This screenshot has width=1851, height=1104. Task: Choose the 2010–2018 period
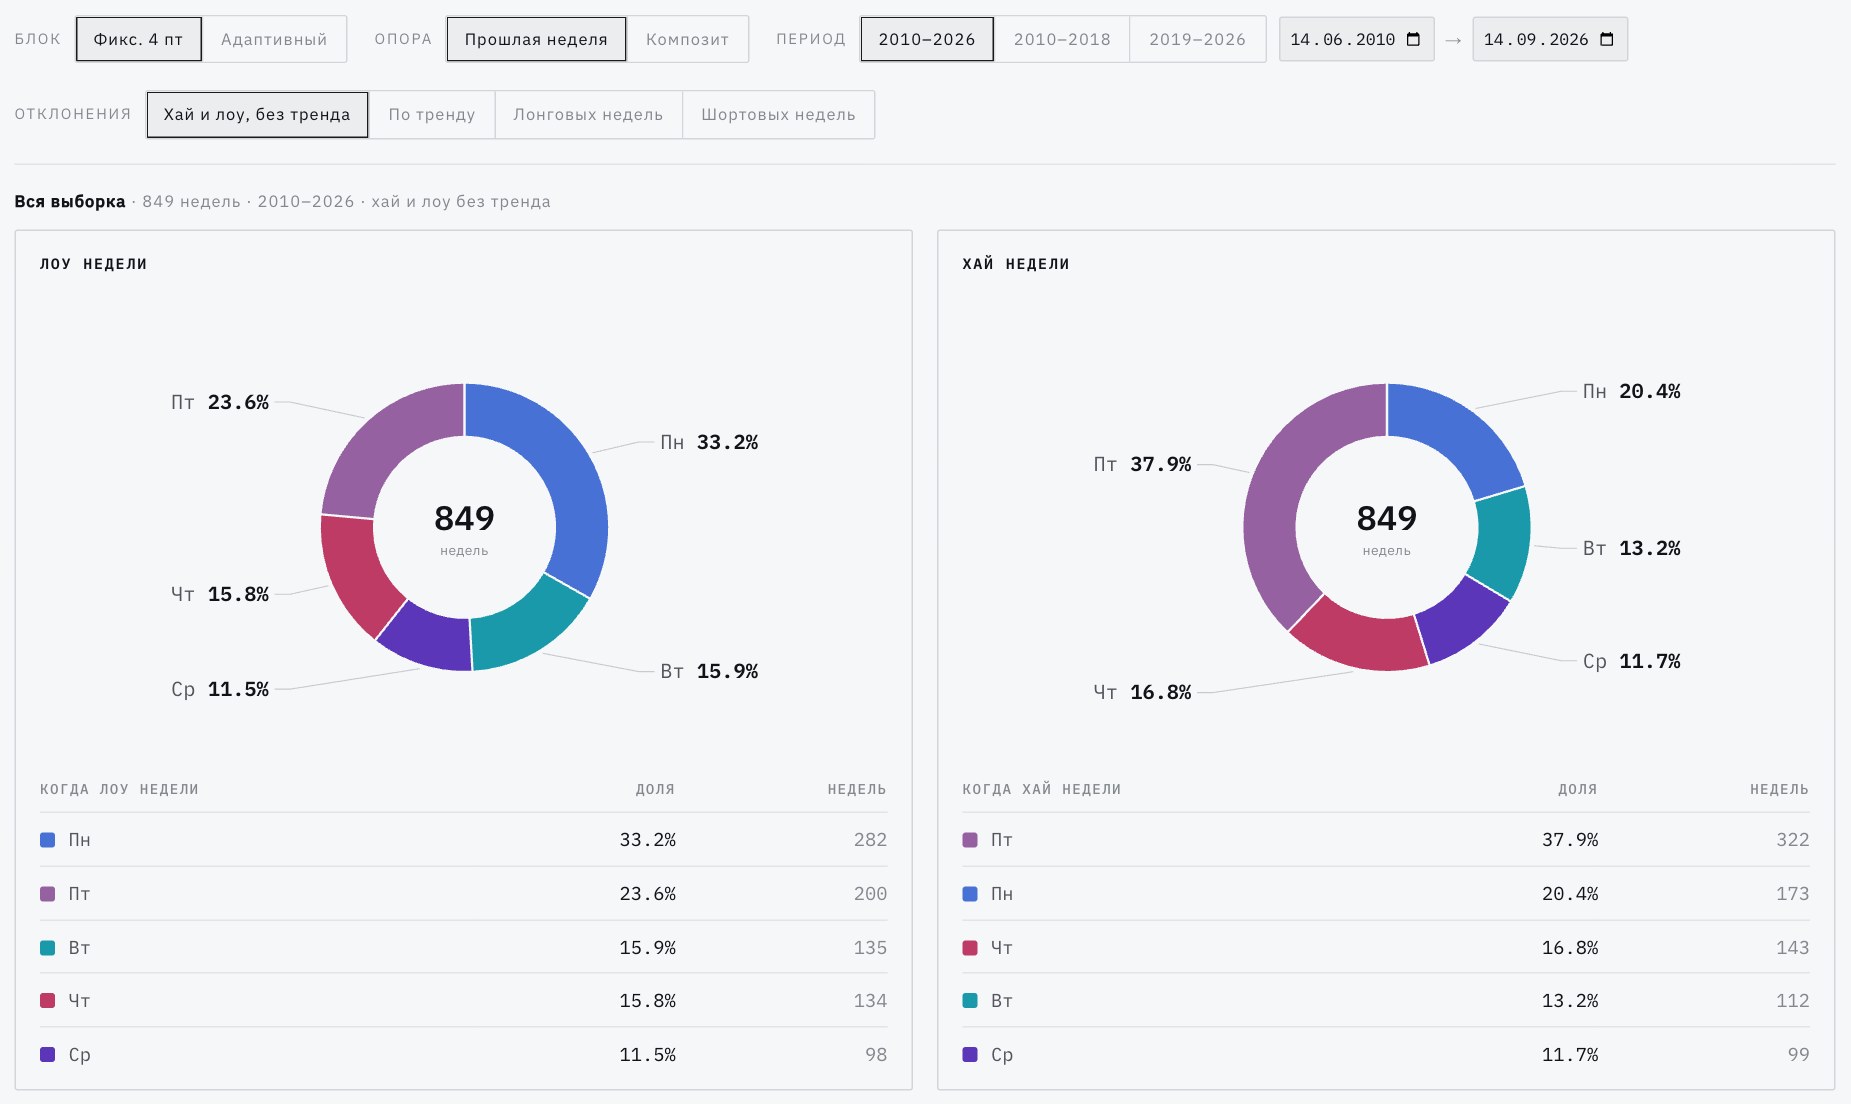pos(1062,39)
